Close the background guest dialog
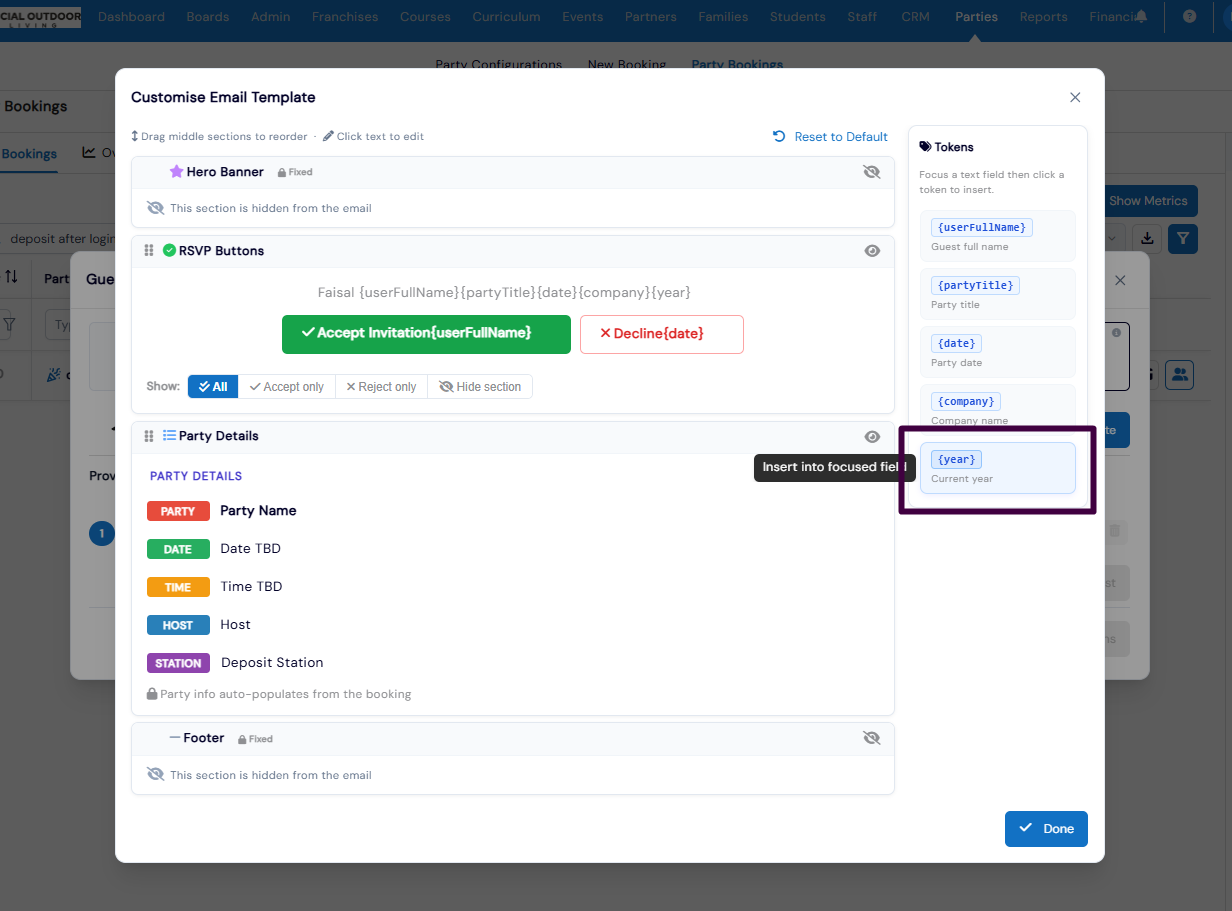The width and height of the screenshot is (1232, 911). click(x=1120, y=281)
